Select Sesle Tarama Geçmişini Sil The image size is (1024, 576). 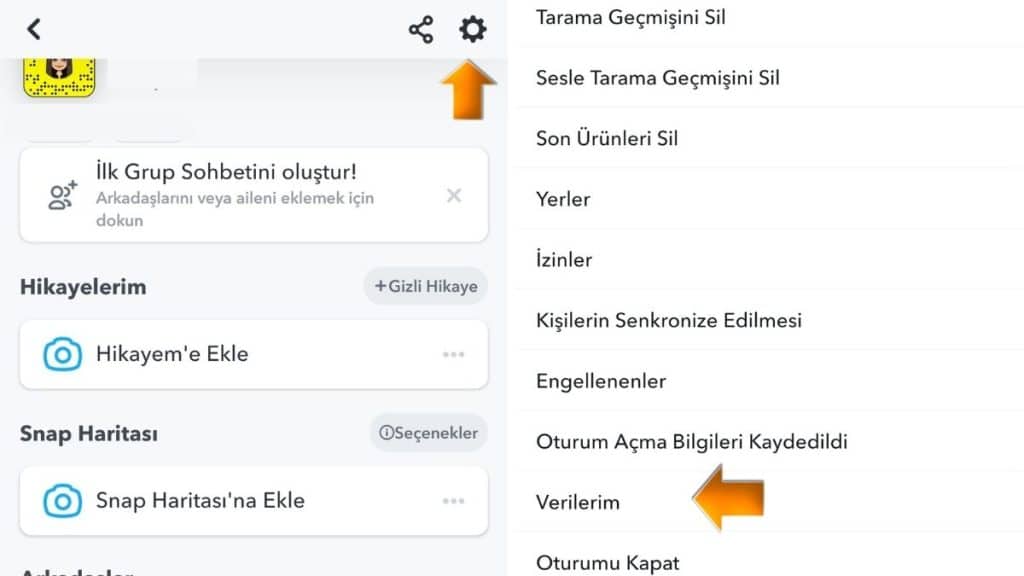(x=658, y=77)
